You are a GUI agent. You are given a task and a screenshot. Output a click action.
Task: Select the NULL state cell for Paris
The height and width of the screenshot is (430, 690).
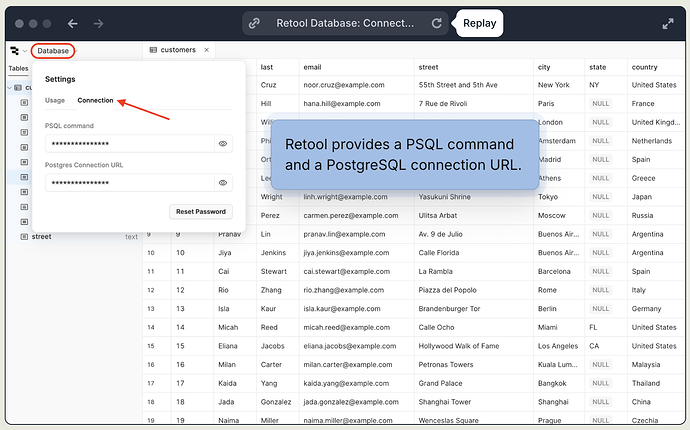606,104
